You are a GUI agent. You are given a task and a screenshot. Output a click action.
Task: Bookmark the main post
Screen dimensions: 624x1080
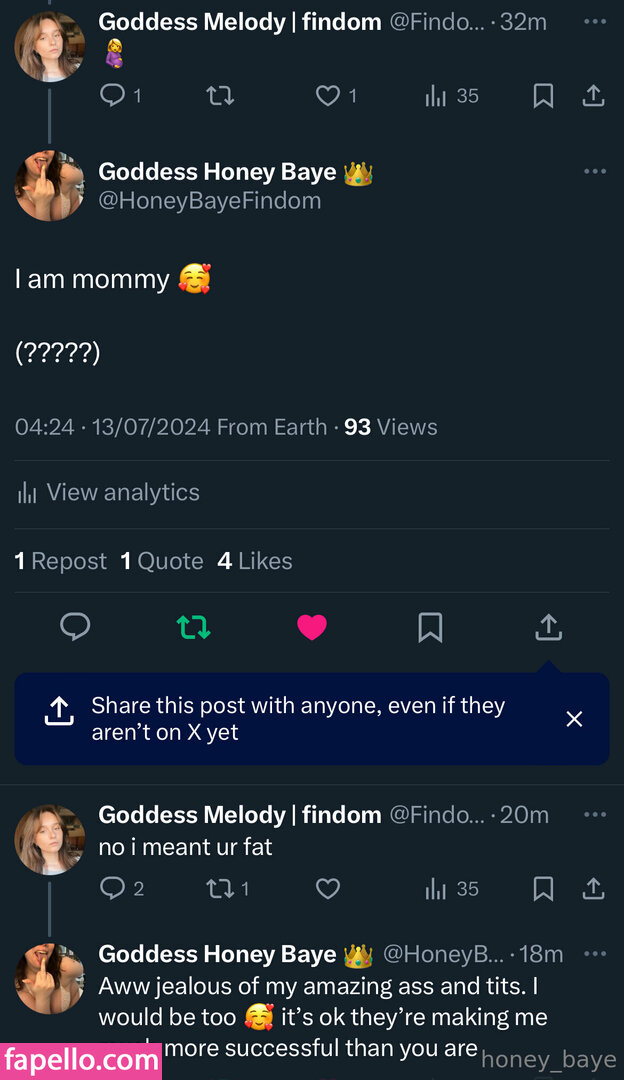tap(430, 627)
